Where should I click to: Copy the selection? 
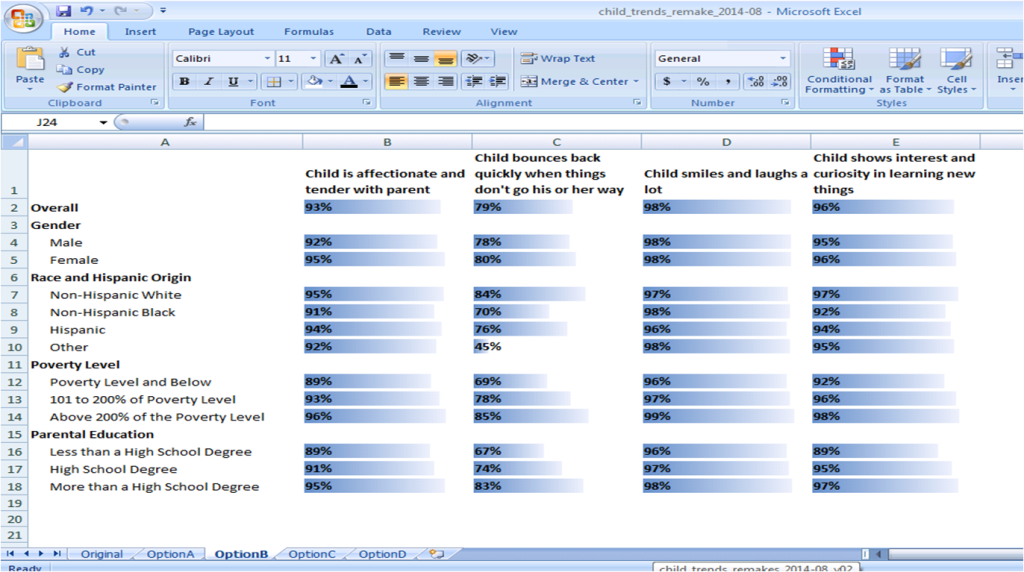click(x=80, y=70)
